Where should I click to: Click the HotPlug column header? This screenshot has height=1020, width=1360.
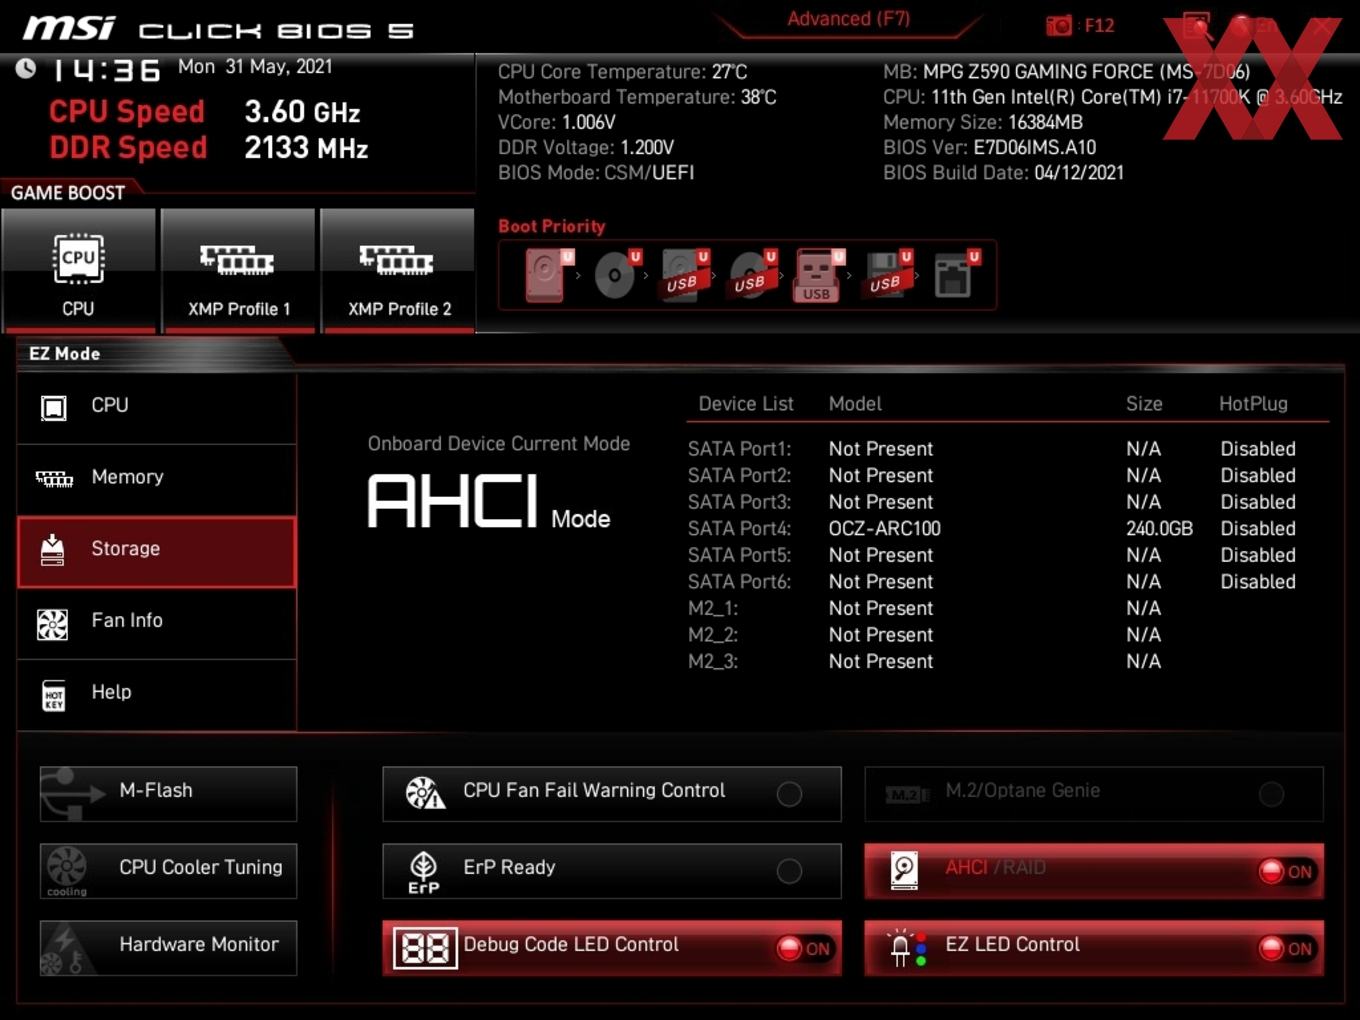tap(1253, 404)
